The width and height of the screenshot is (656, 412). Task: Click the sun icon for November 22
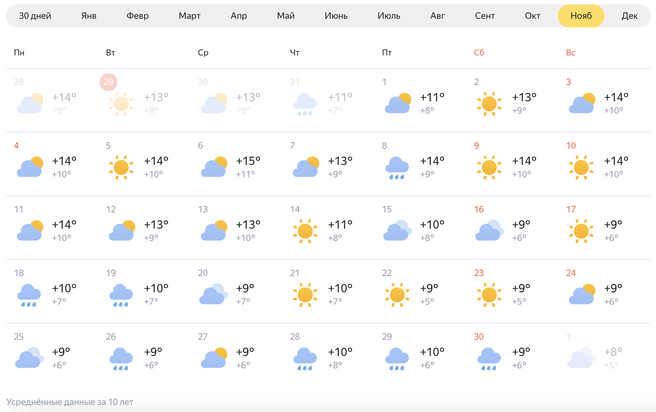(x=397, y=295)
